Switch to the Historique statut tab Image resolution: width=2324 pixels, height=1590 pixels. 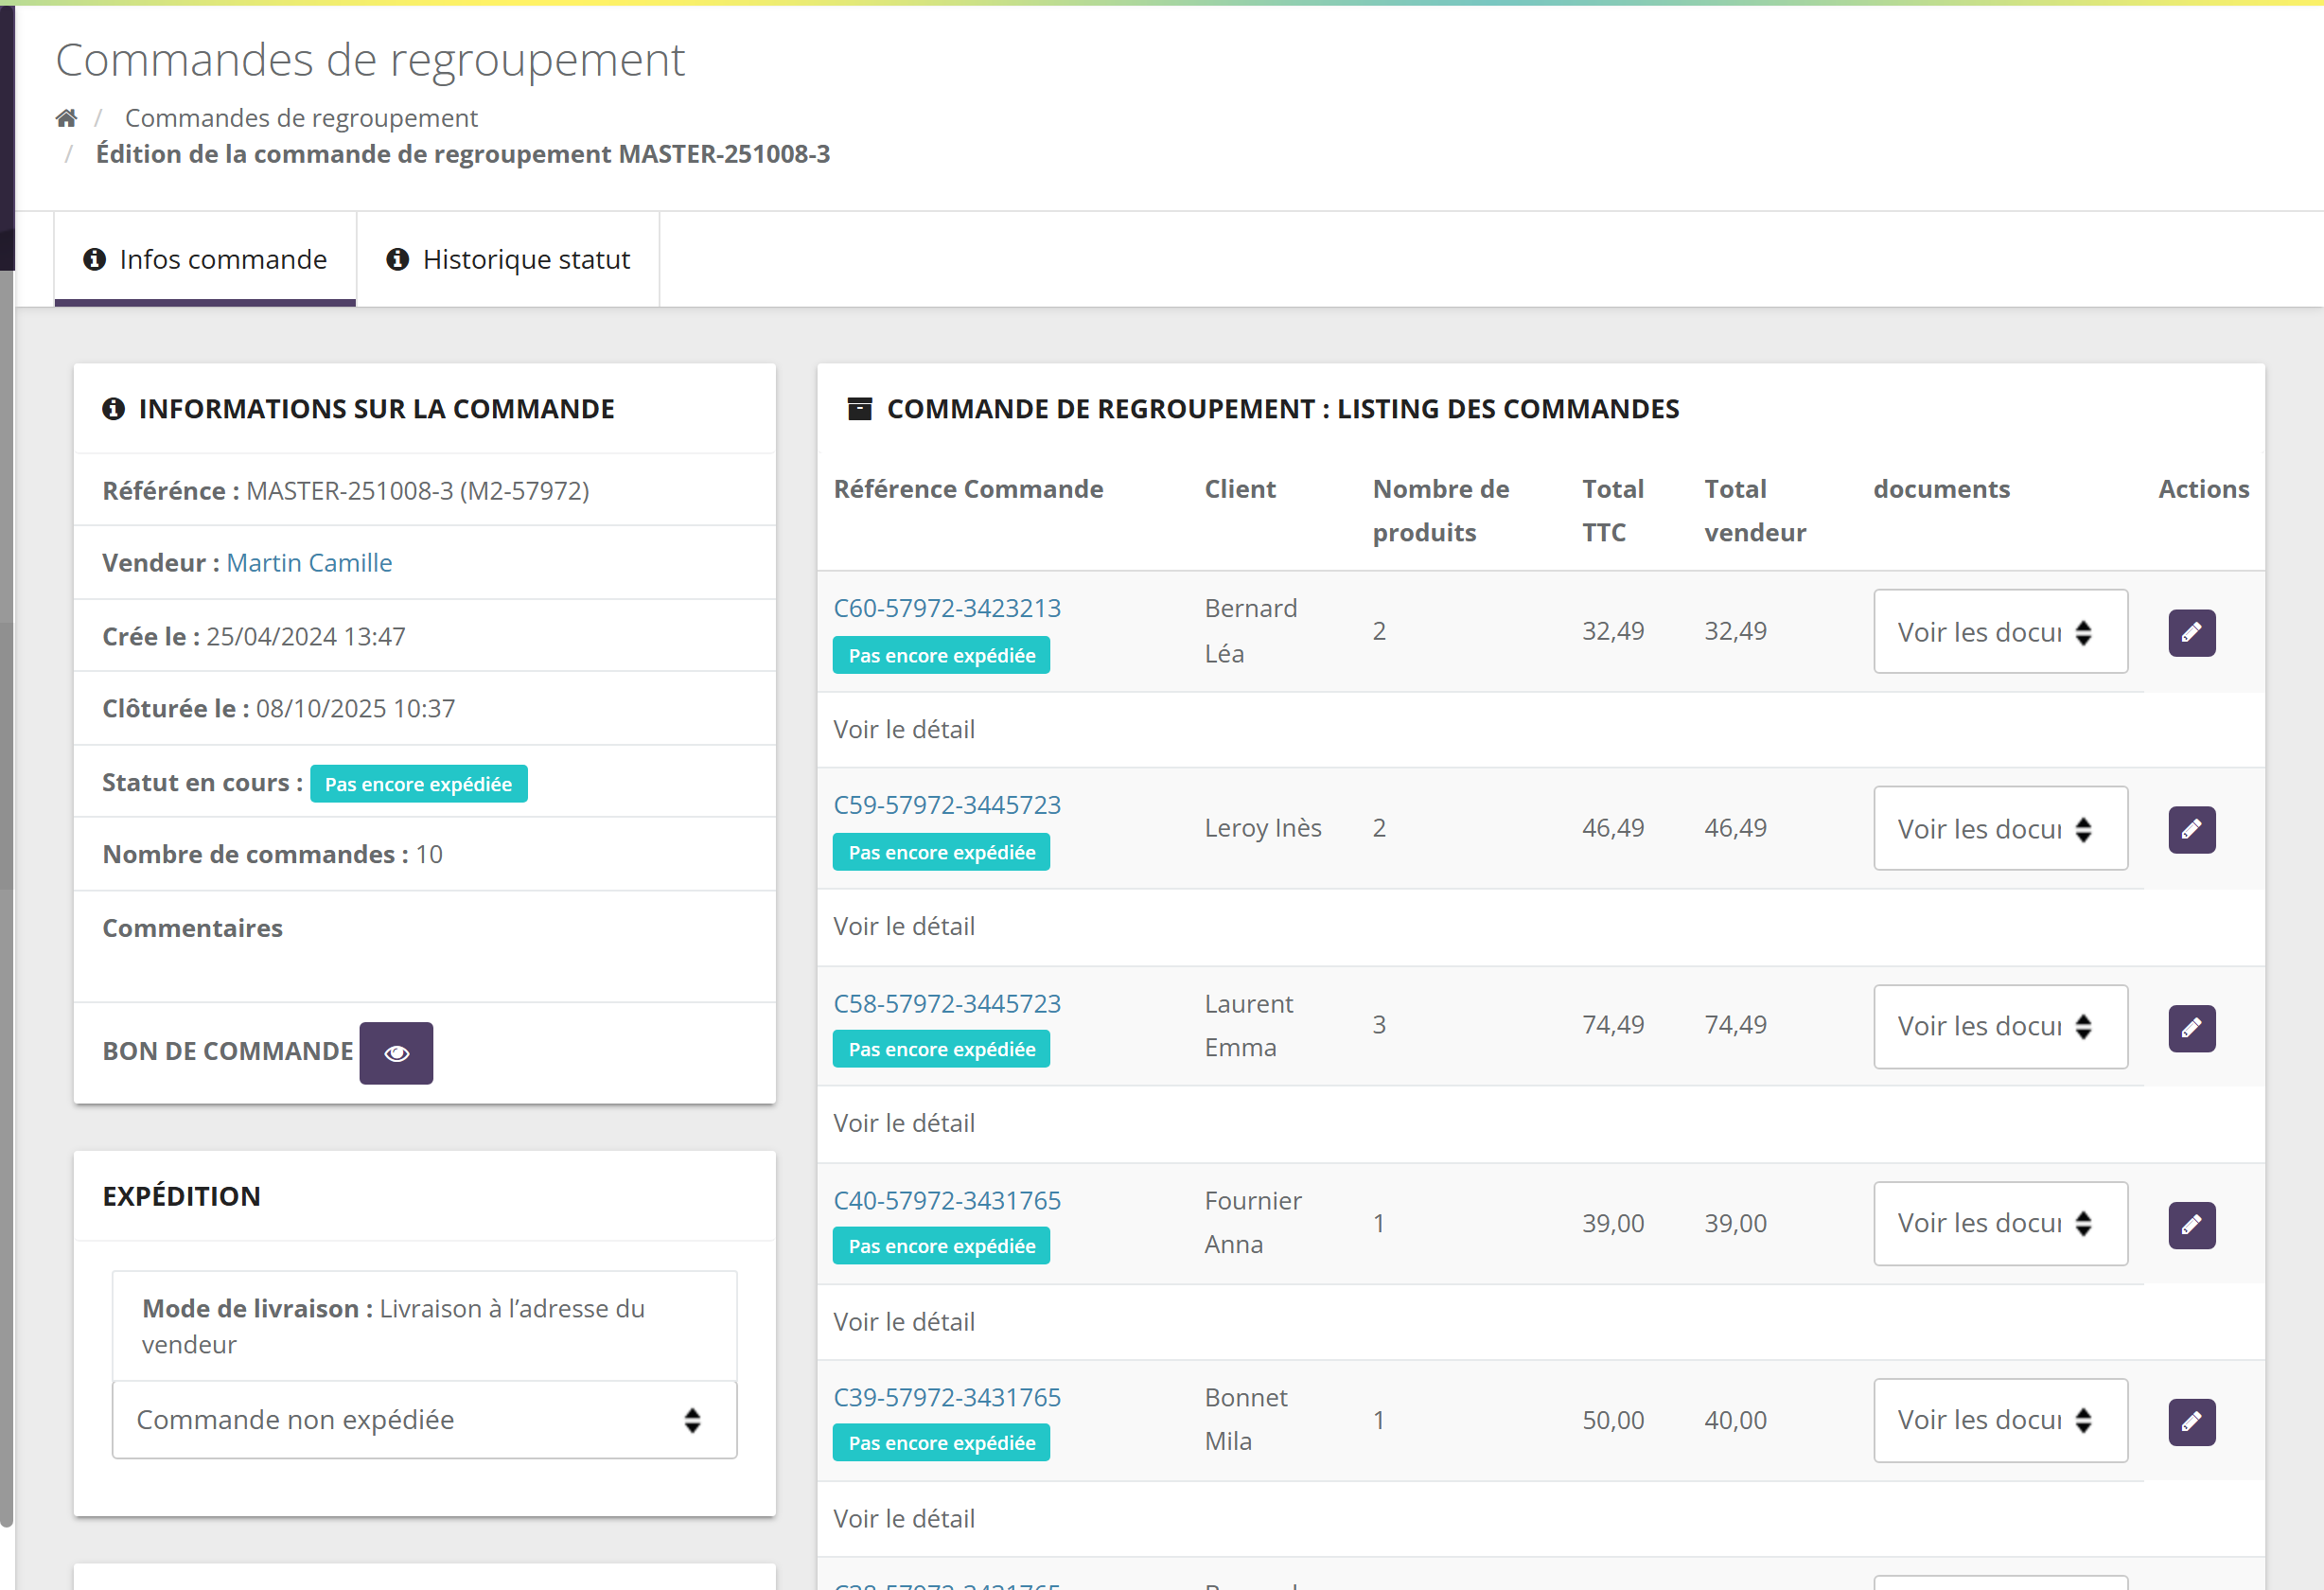(x=508, y=259)
